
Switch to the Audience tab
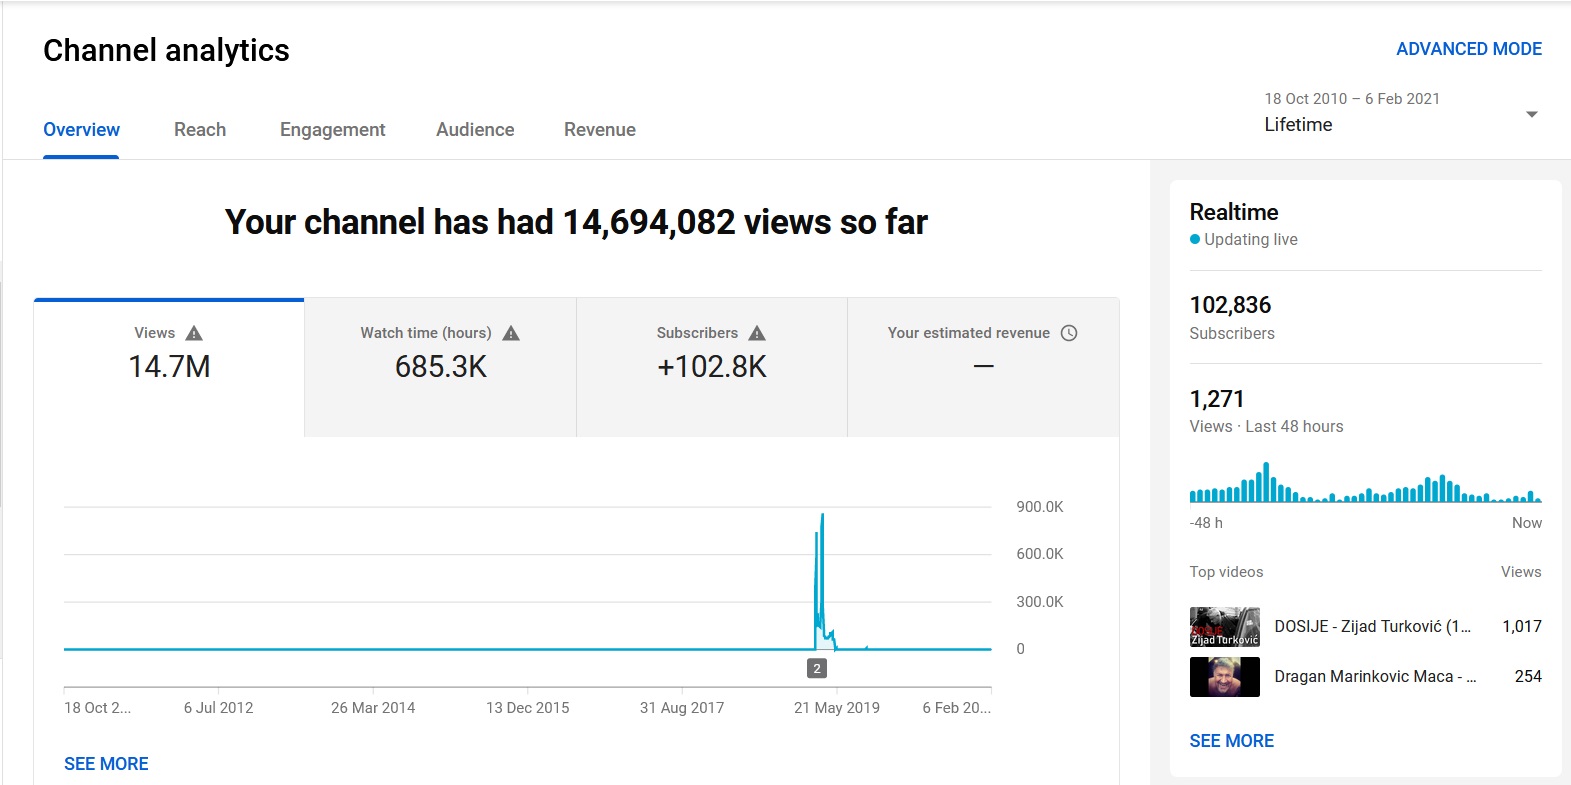(475, 129)
